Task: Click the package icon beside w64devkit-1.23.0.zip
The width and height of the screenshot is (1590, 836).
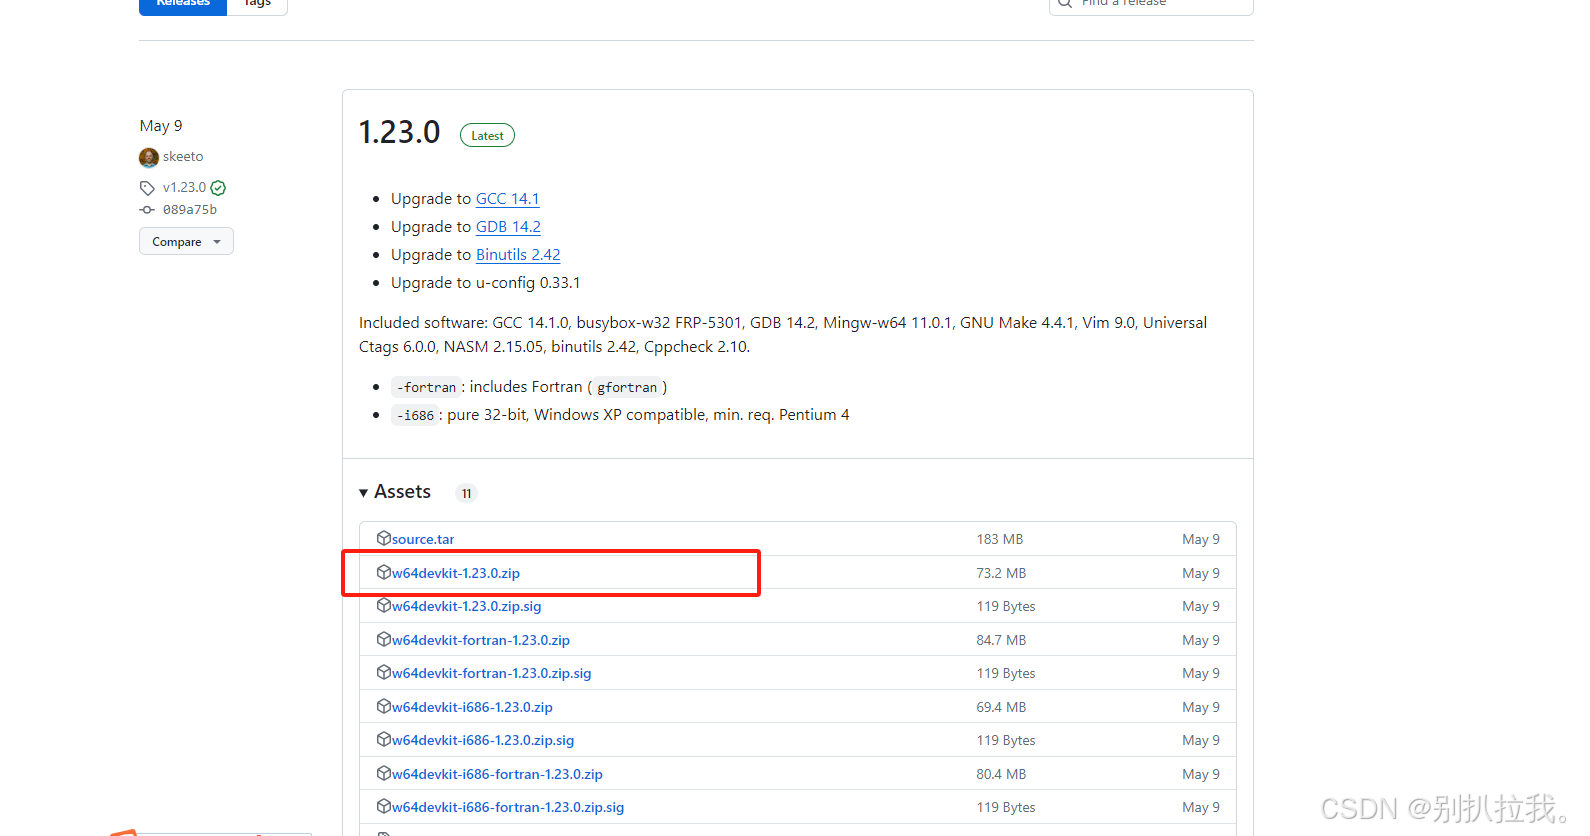Action: point(383,572)
